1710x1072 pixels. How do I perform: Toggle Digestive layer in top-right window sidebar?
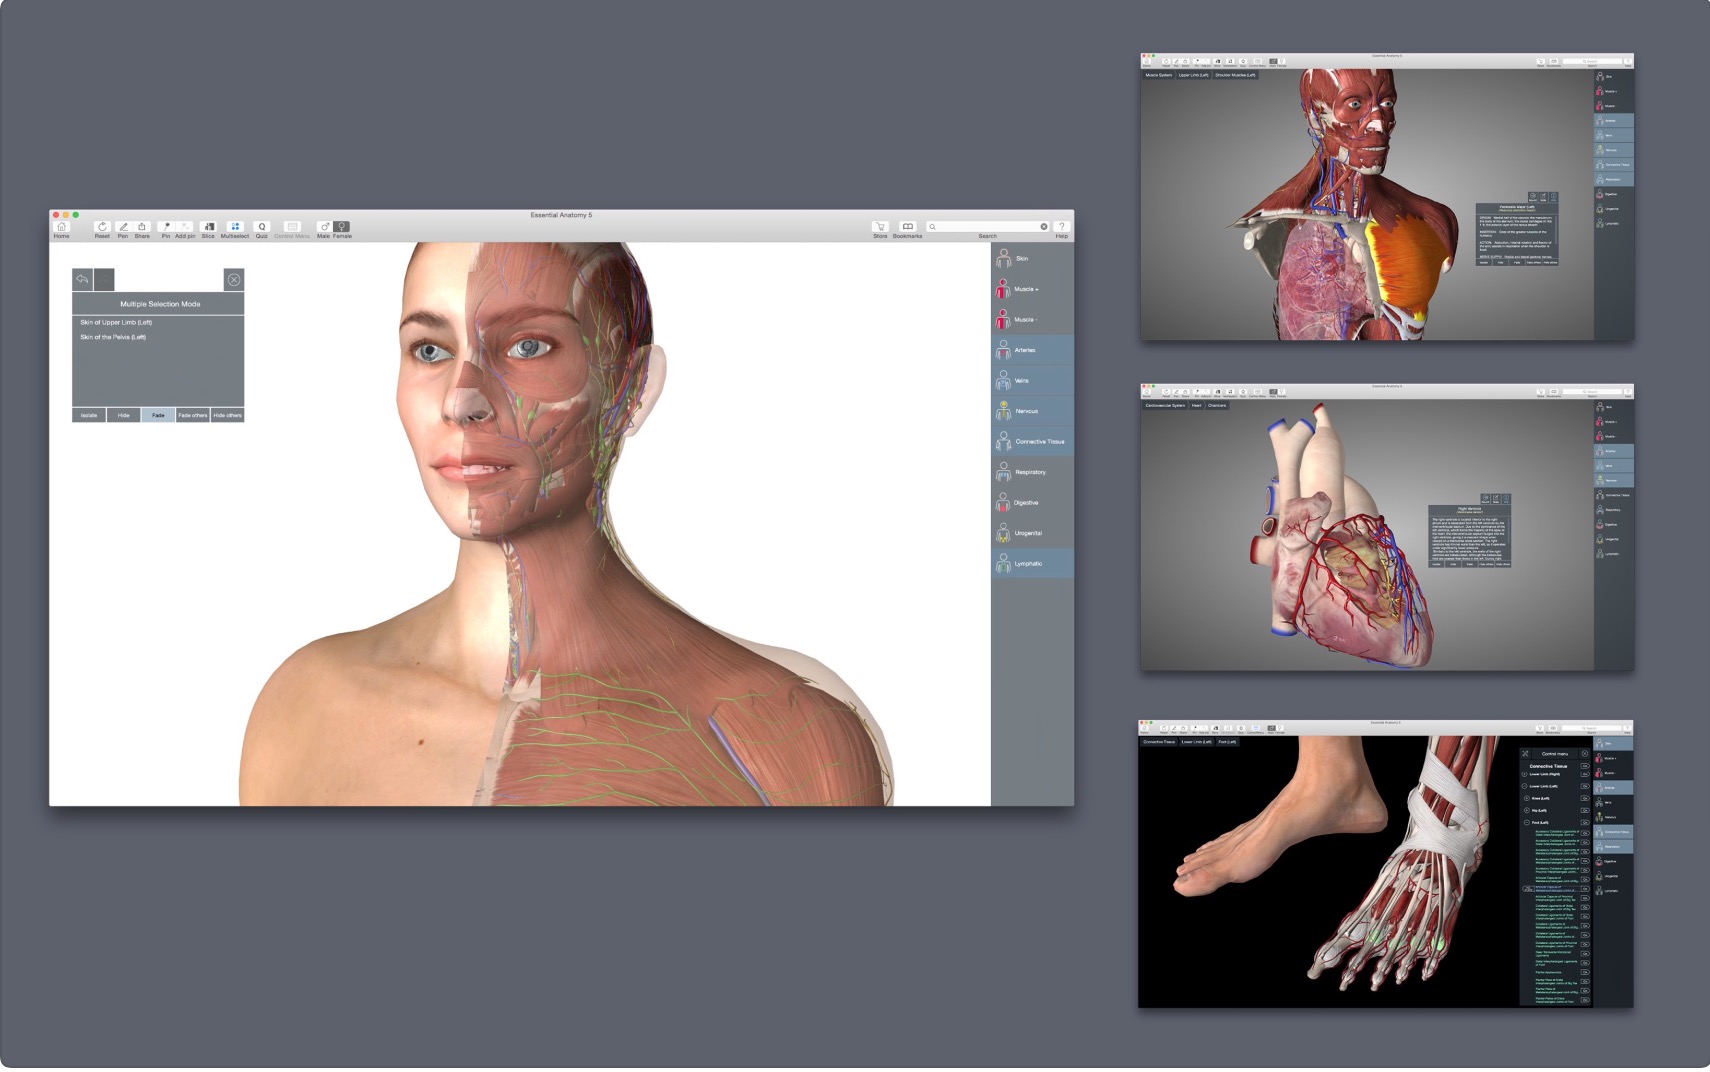click(1613, 194)
